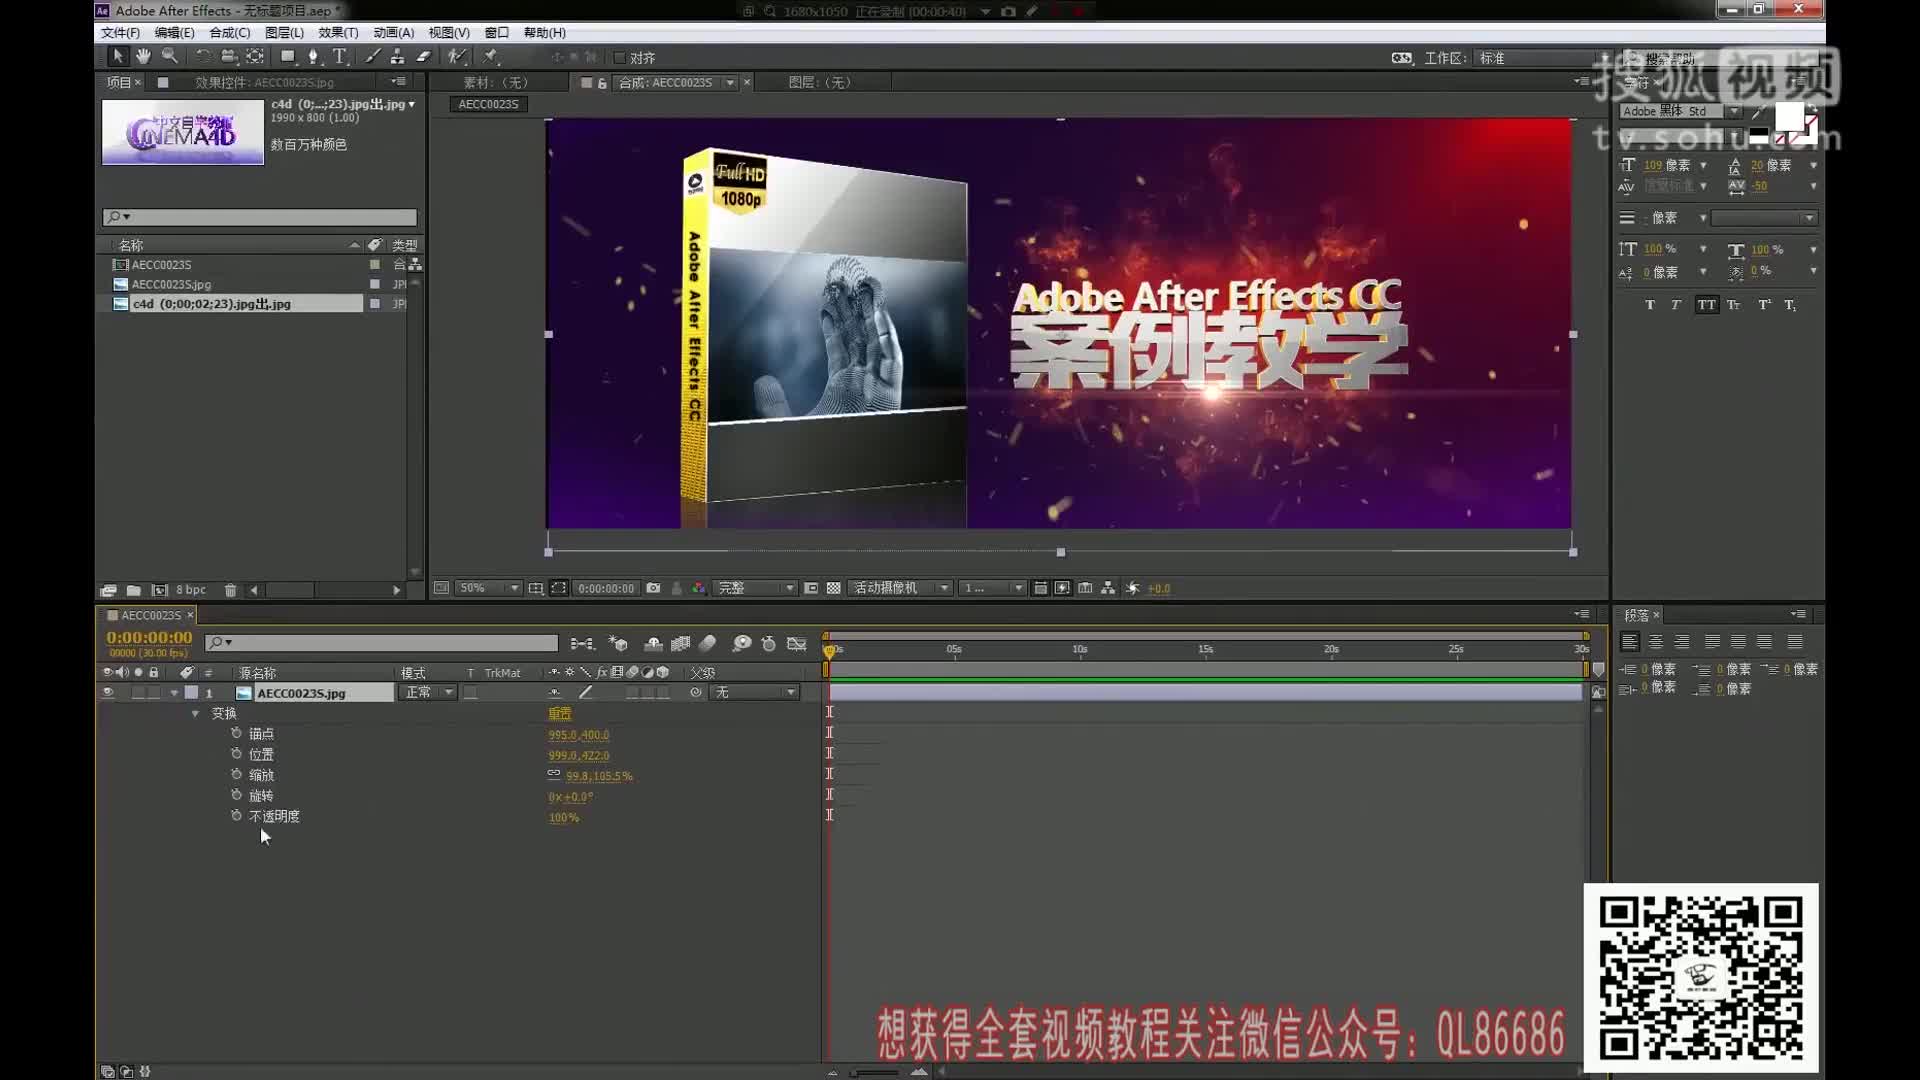Select the Selection arrow tool

pyautogui.click(x=117, y=57)
